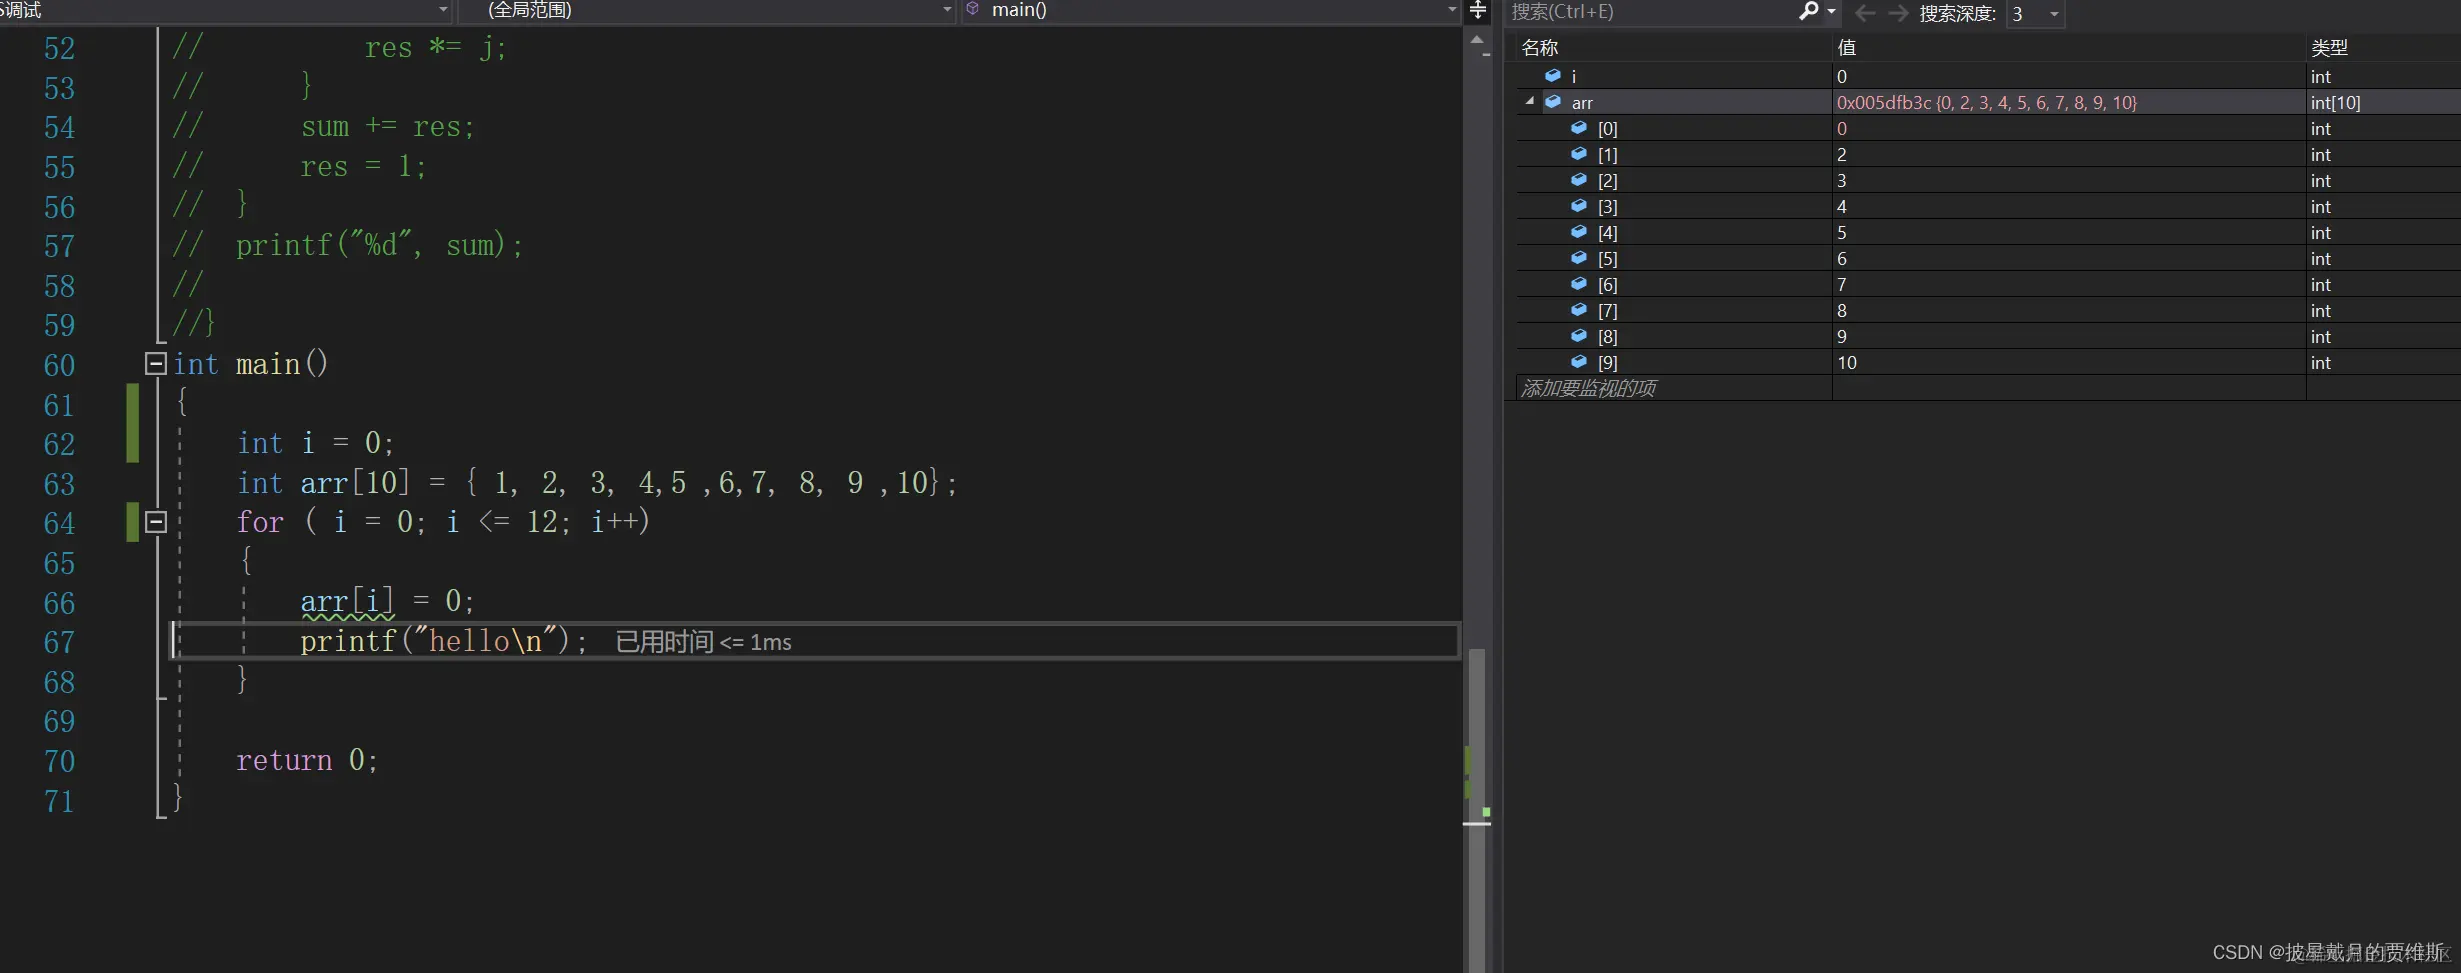The height and width of the screenshot is (973, 2461).
Task: Click the value 10 of element [9]
Action: coord(1846,362)
